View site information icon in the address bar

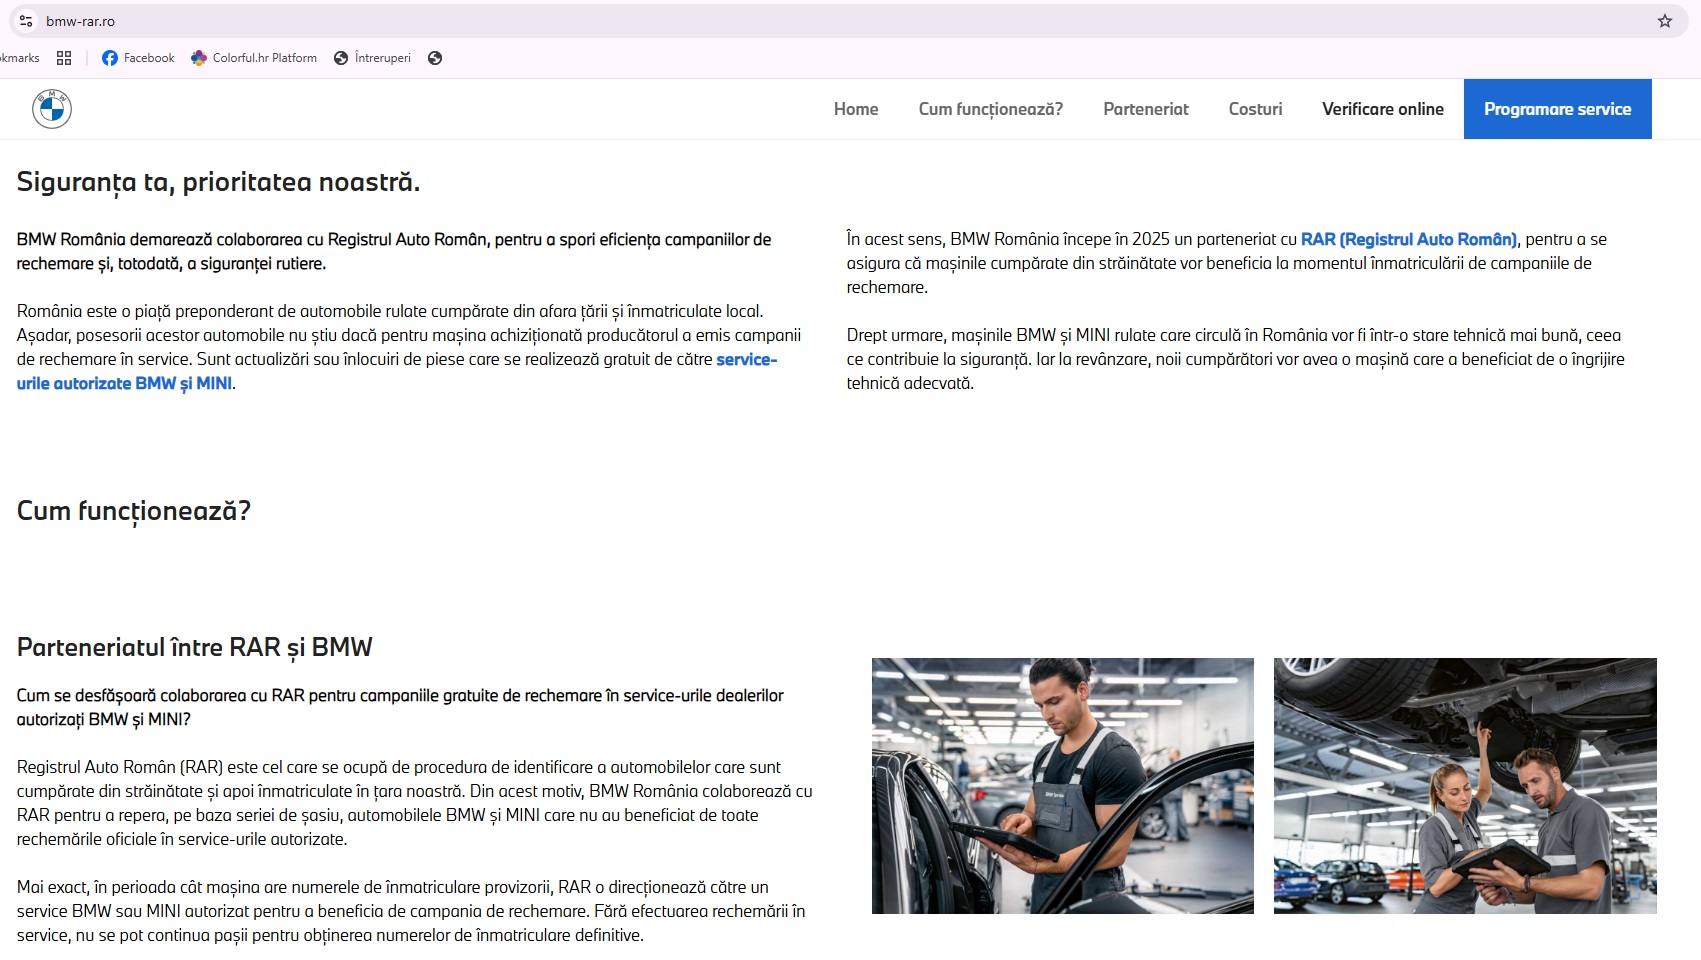point(26,21)
